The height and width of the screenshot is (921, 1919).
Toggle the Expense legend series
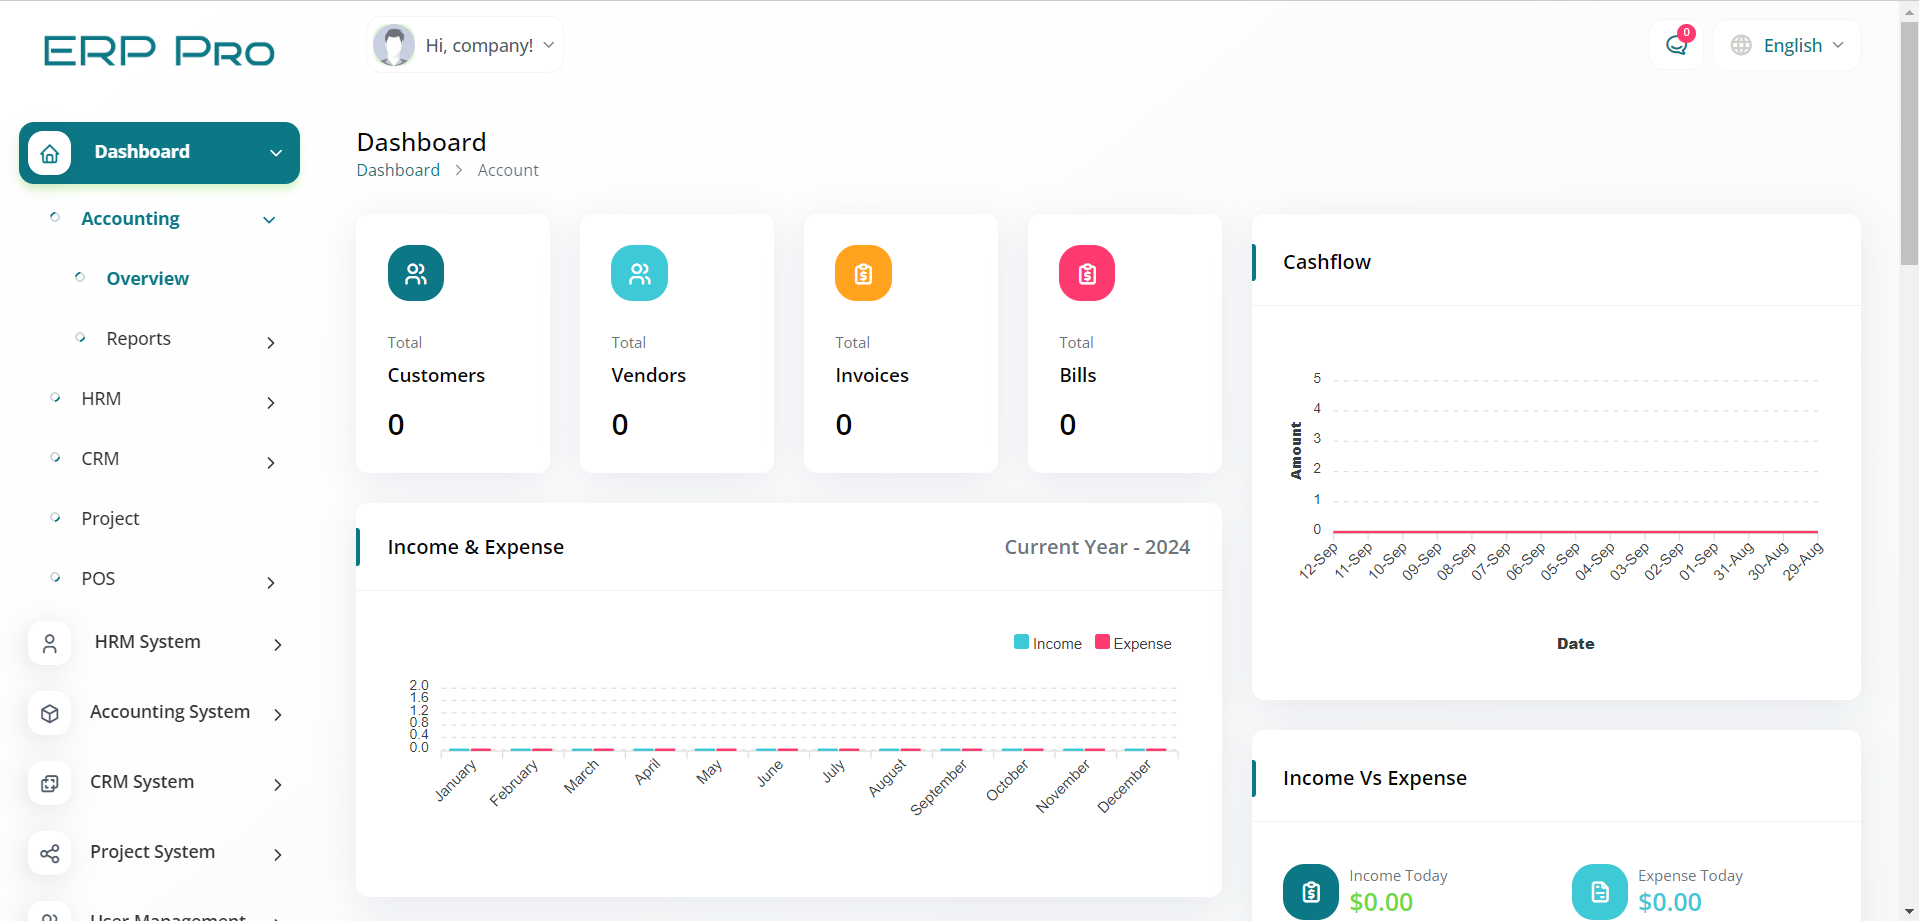pos(1132,643)
